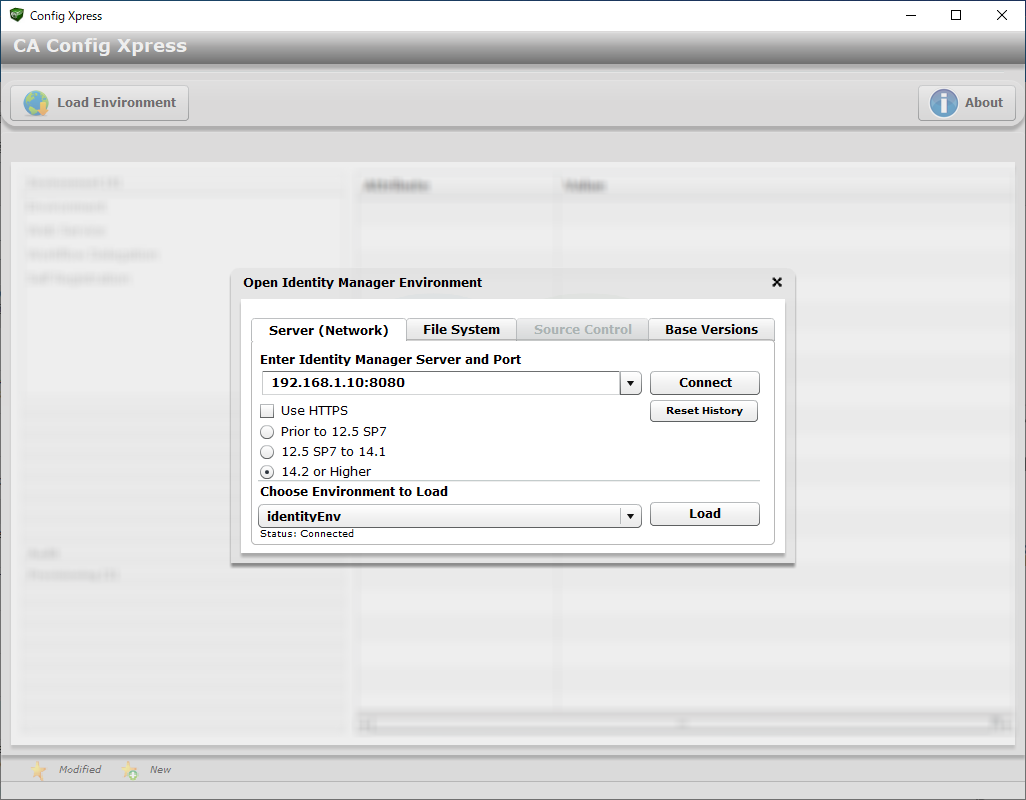Click the Load Environment globe icon
This screenshot has width=1026, height=800.
(x=36, y=103)
